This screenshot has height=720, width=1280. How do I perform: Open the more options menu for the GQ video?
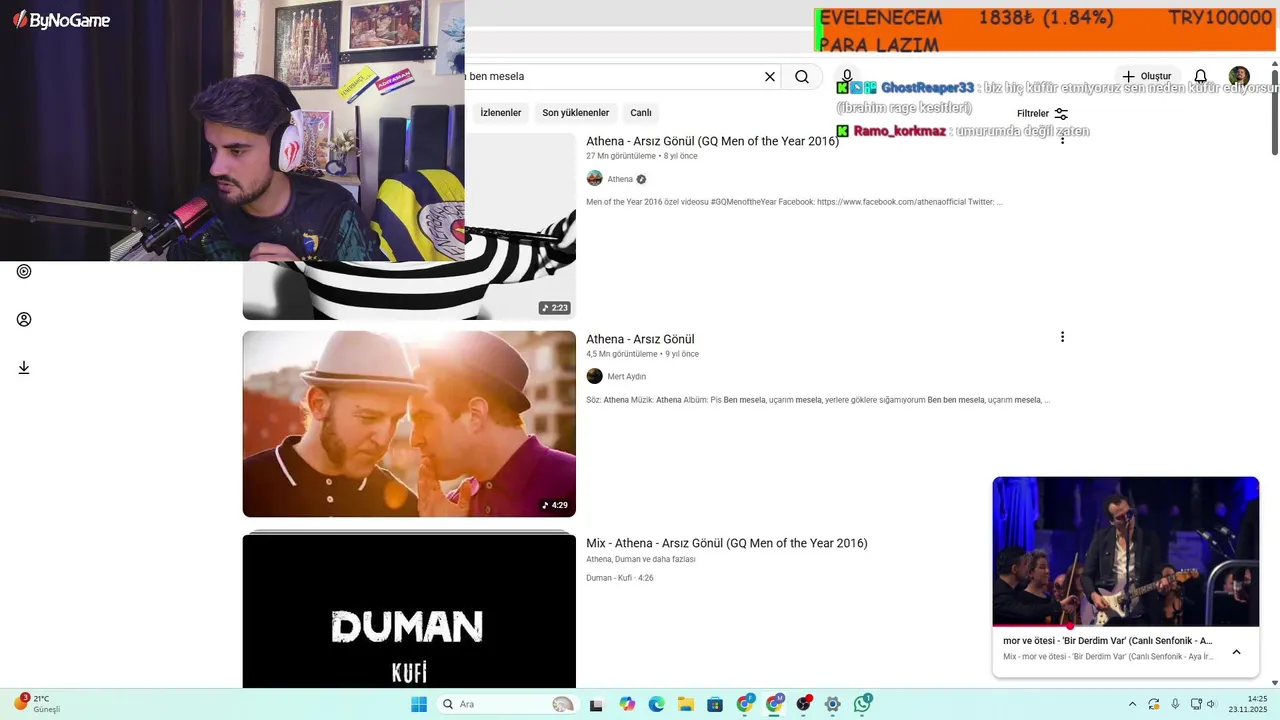pyautogui.click(x=1062, y=140)
